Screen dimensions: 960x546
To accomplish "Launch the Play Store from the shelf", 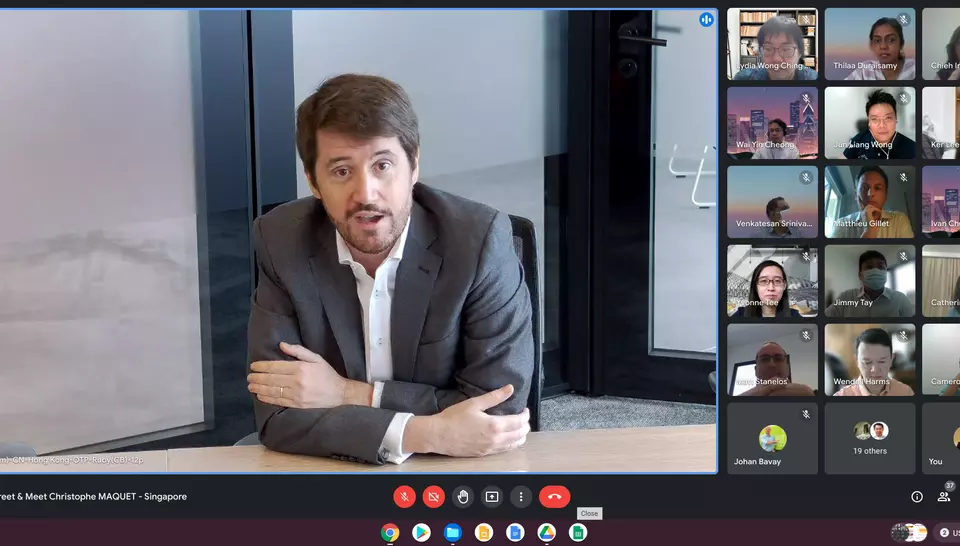I will 421,532.
